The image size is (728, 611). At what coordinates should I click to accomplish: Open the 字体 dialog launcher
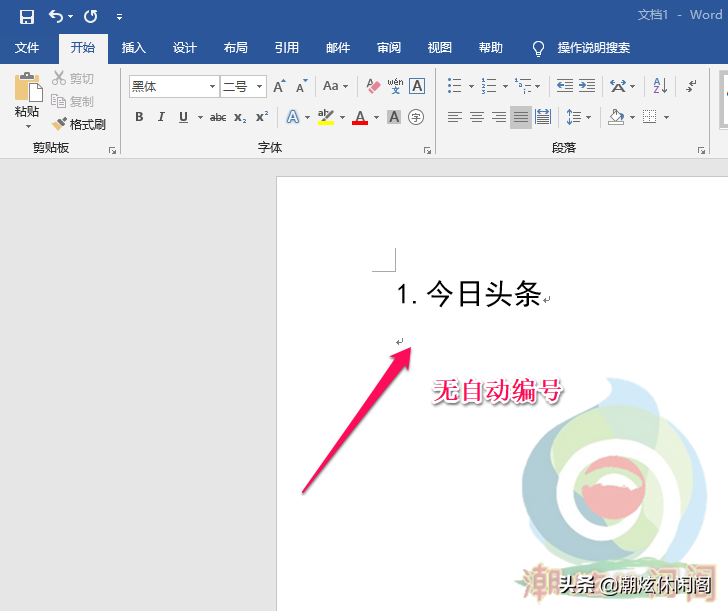tap(427, 150)
